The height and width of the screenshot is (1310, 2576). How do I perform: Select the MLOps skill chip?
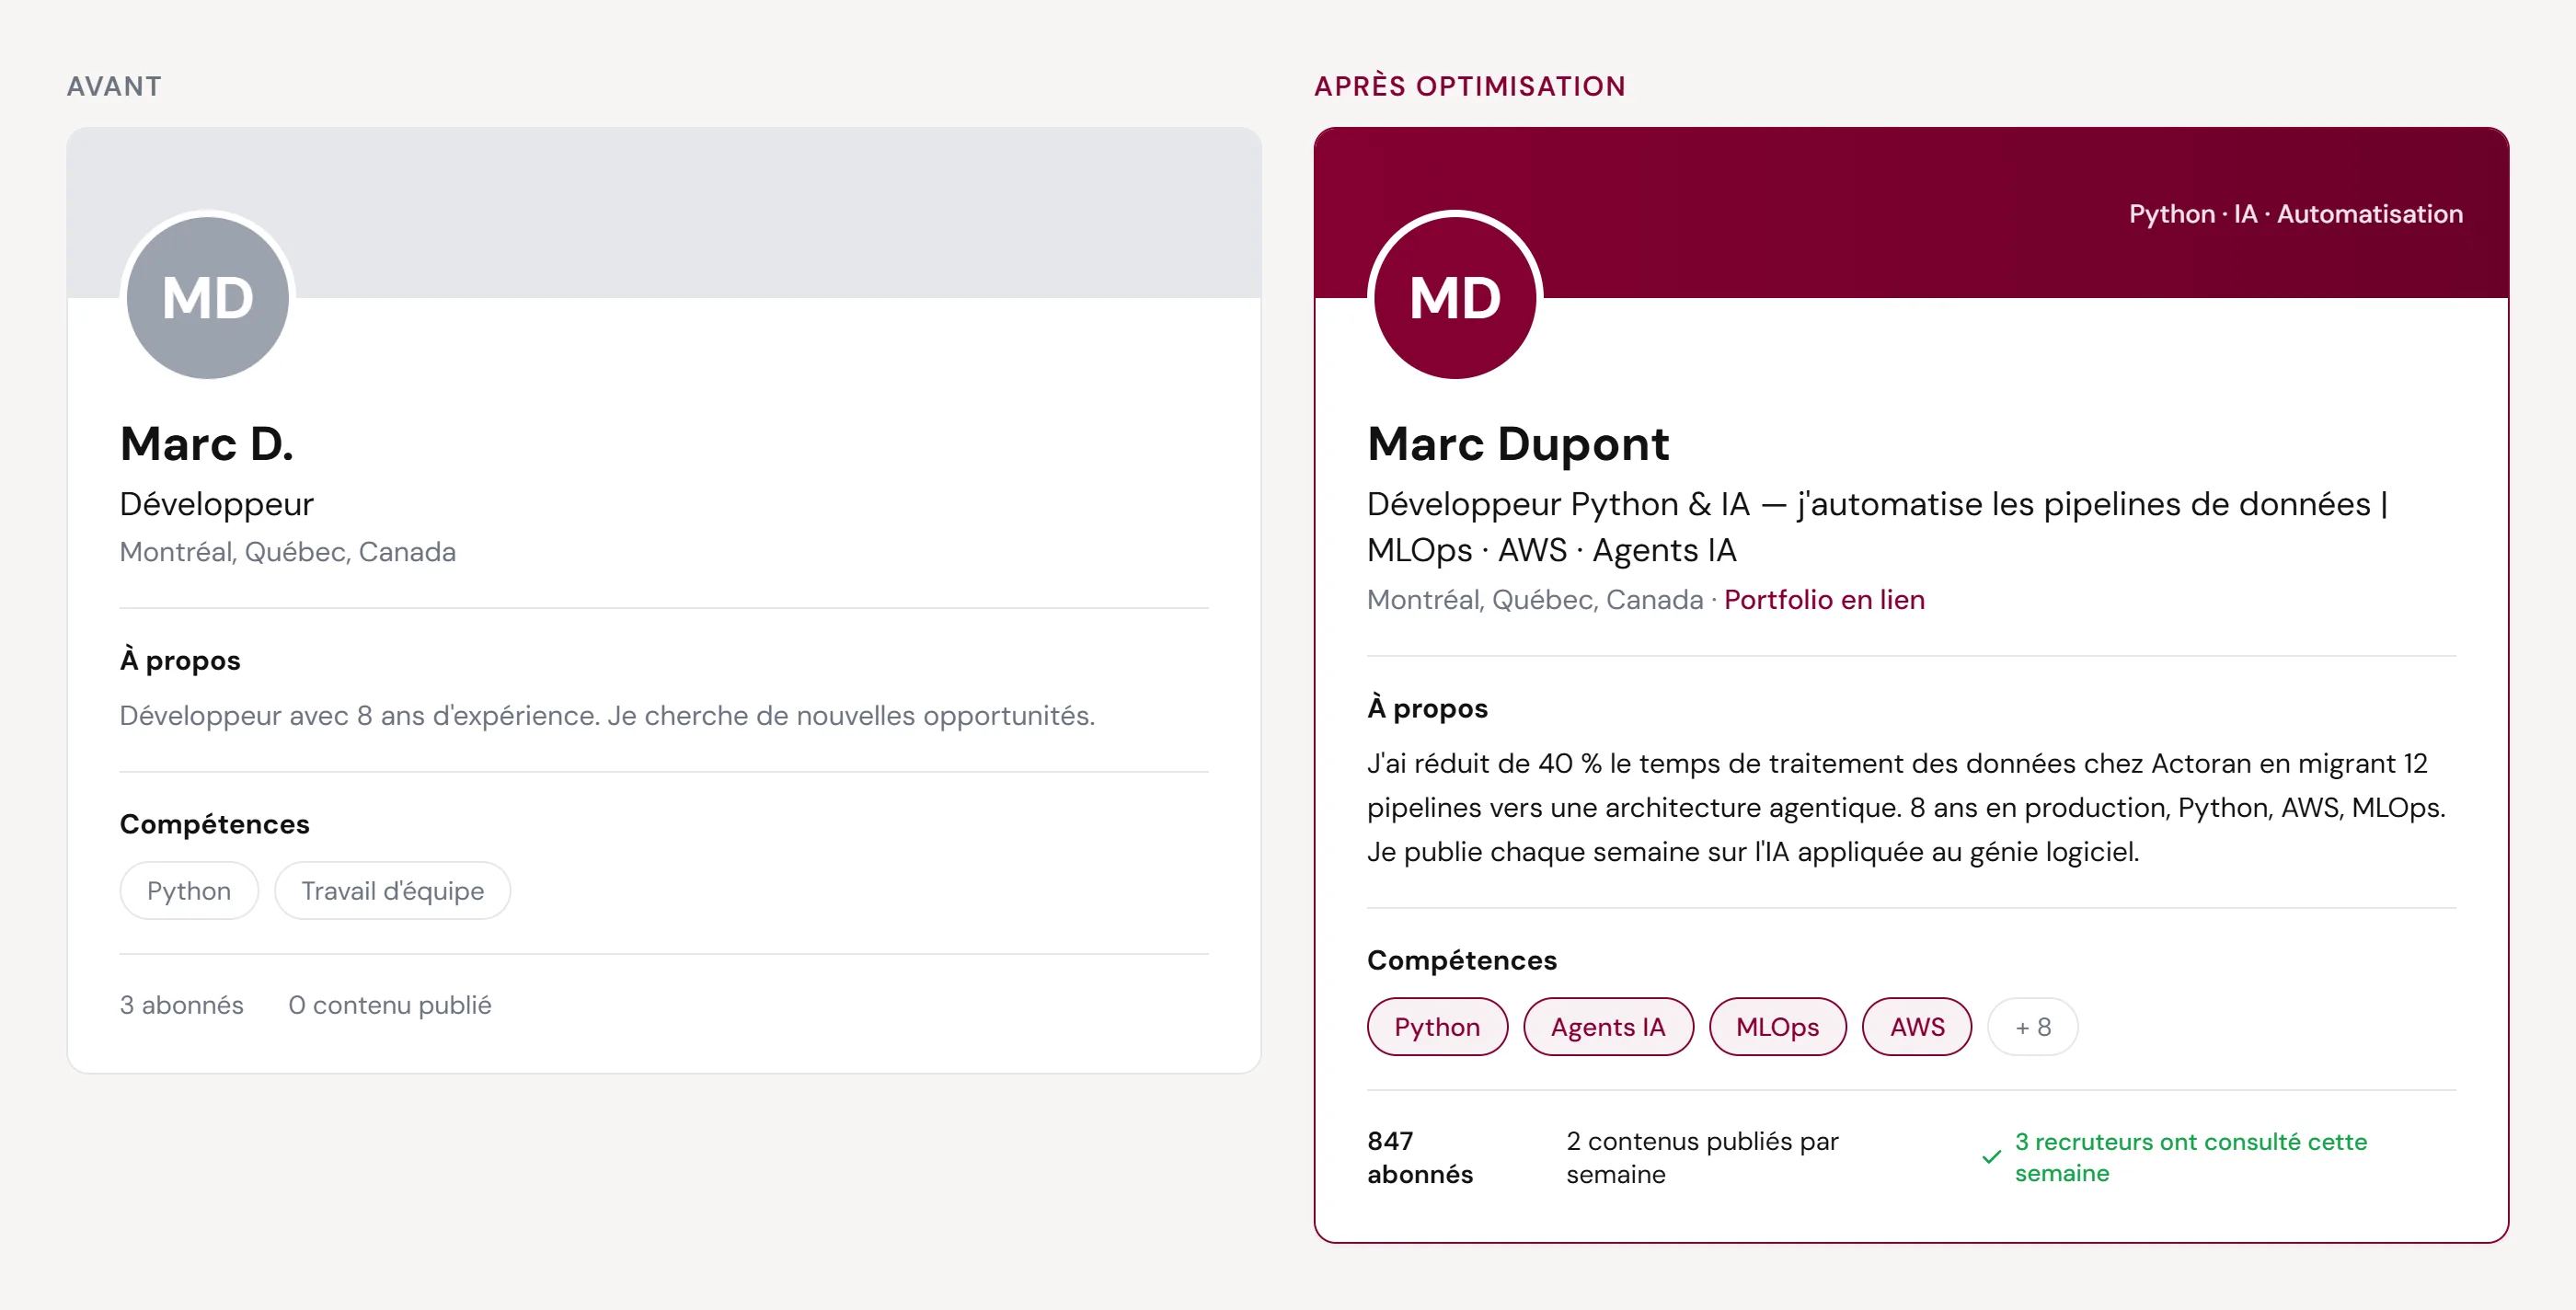pos(1777,1026)
